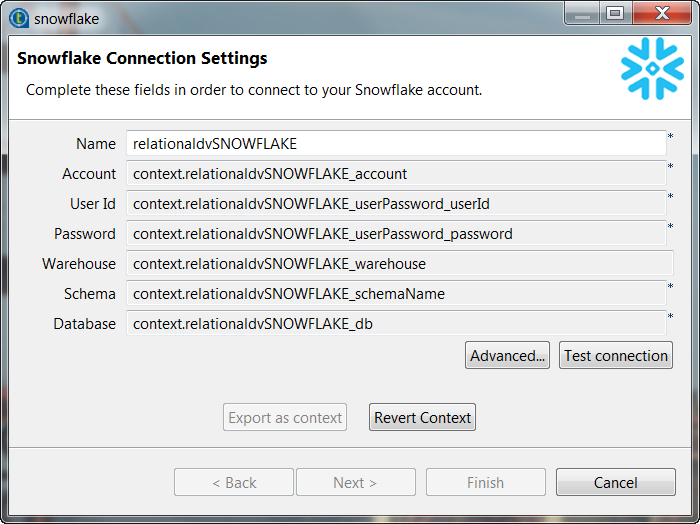Click the Account context field
The image size is (700, 524).
pos(396,174)
